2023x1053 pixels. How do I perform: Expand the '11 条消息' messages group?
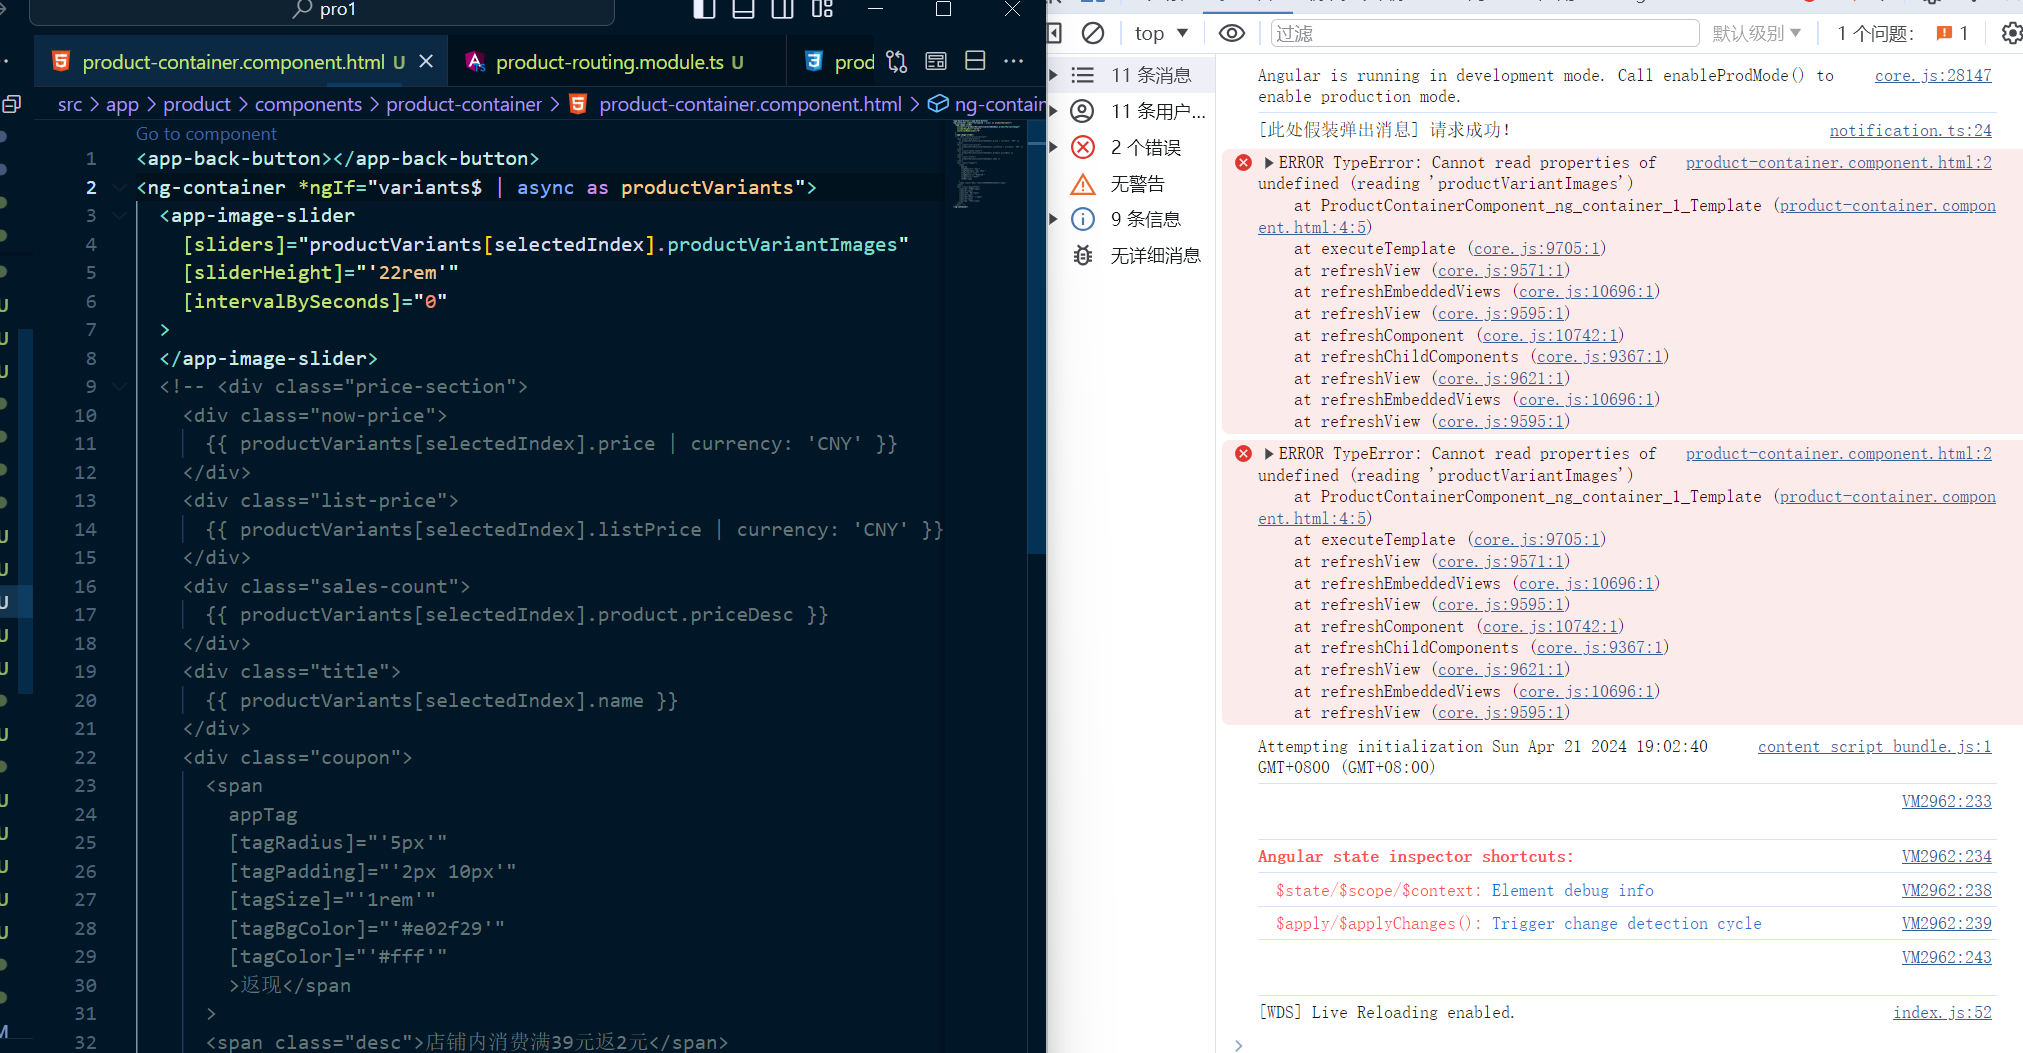(x=1053, y=75)
